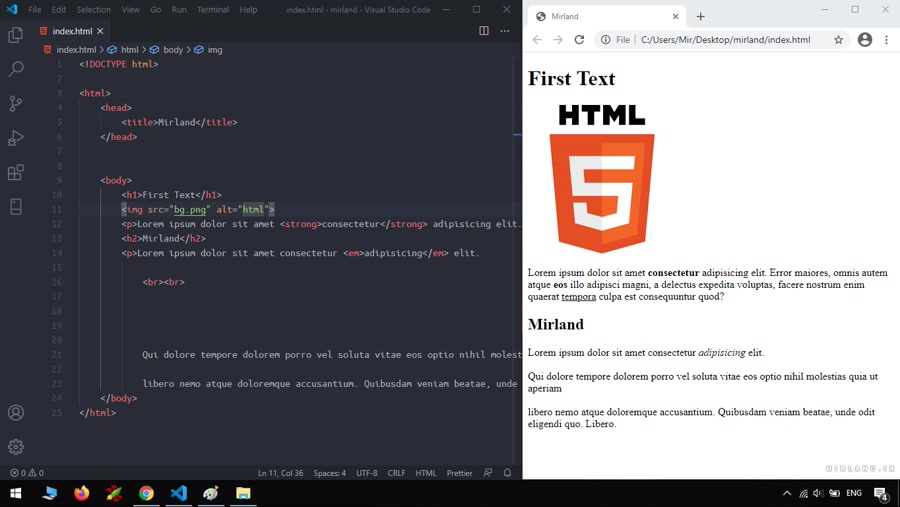The image size is (900, 507).
Task: Open the editor More Actions ellipsis
Action: click(x=505, y=31)
